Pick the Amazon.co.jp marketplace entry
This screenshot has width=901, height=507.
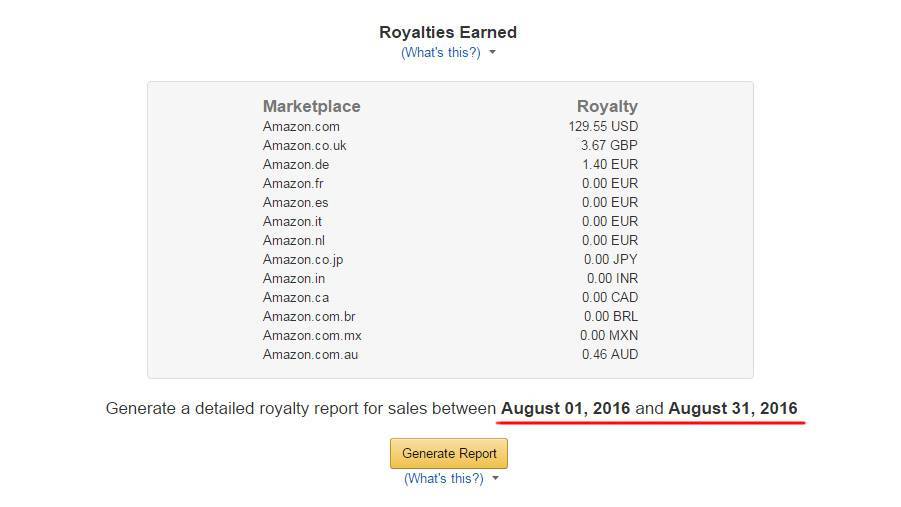303,259
